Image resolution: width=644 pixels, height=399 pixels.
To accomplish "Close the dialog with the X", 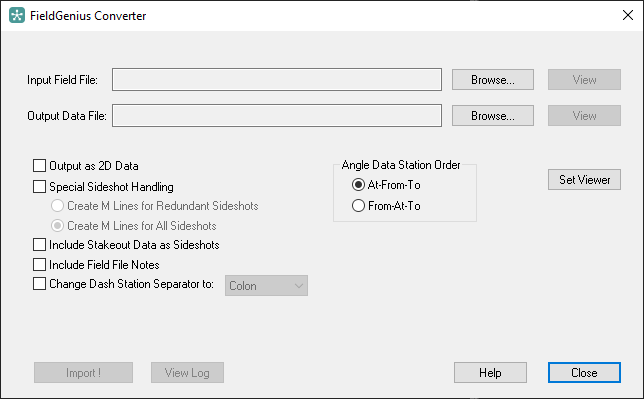I will [628, 15].
